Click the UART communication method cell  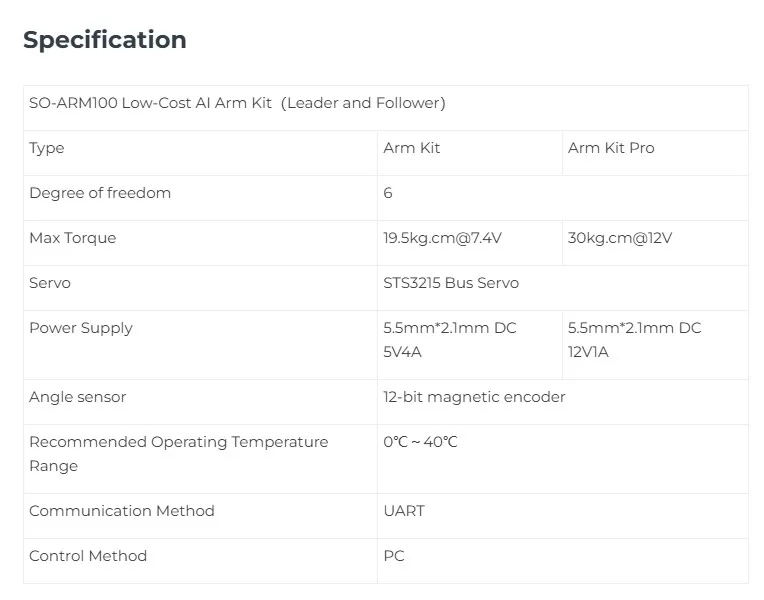[404, 511]
